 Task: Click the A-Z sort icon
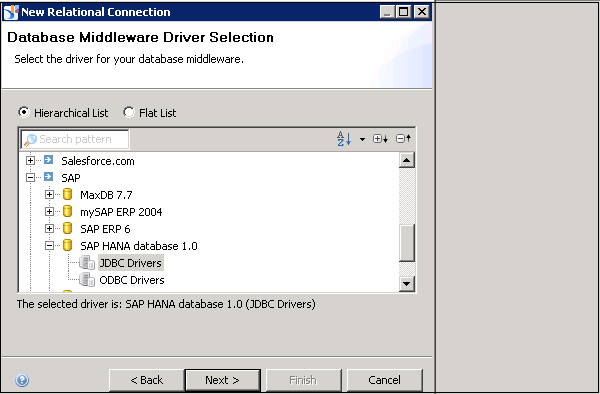[344, 138]
